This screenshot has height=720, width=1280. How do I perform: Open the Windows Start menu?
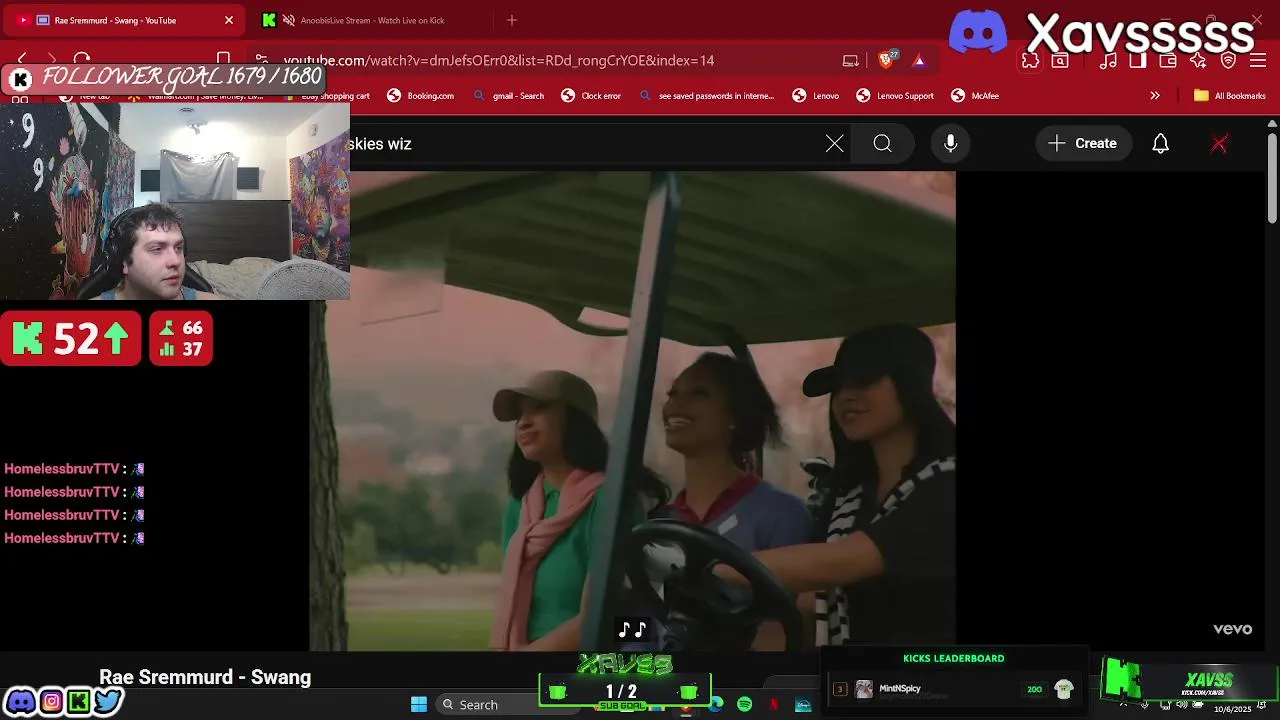pyautogui.click(x=419, y=705)
